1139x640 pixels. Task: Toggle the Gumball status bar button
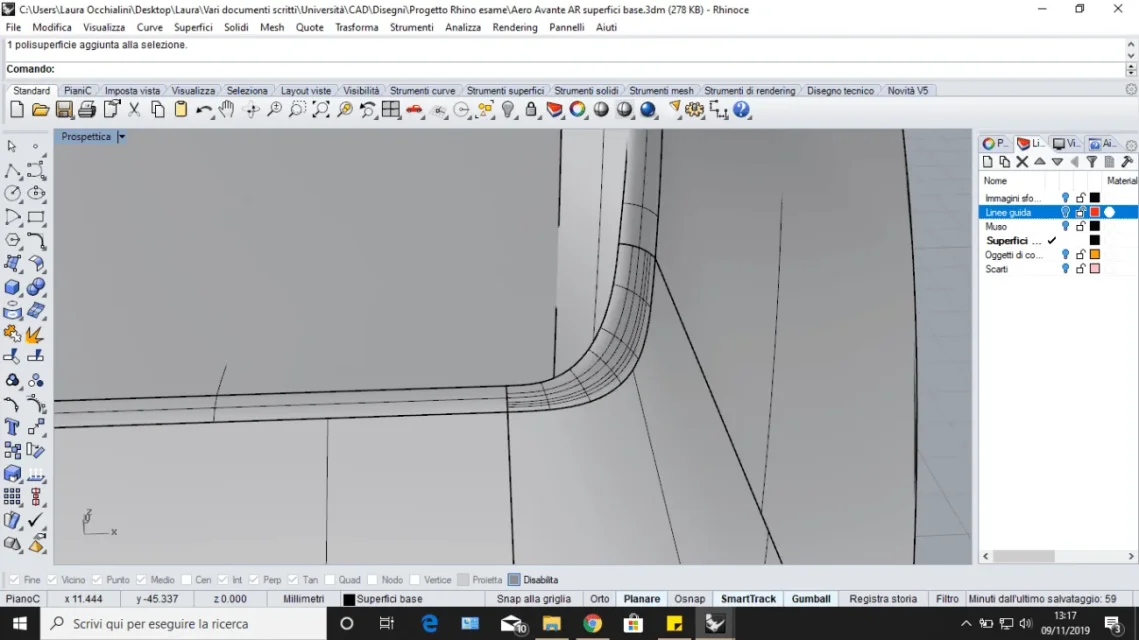click(x=811, y=599)
